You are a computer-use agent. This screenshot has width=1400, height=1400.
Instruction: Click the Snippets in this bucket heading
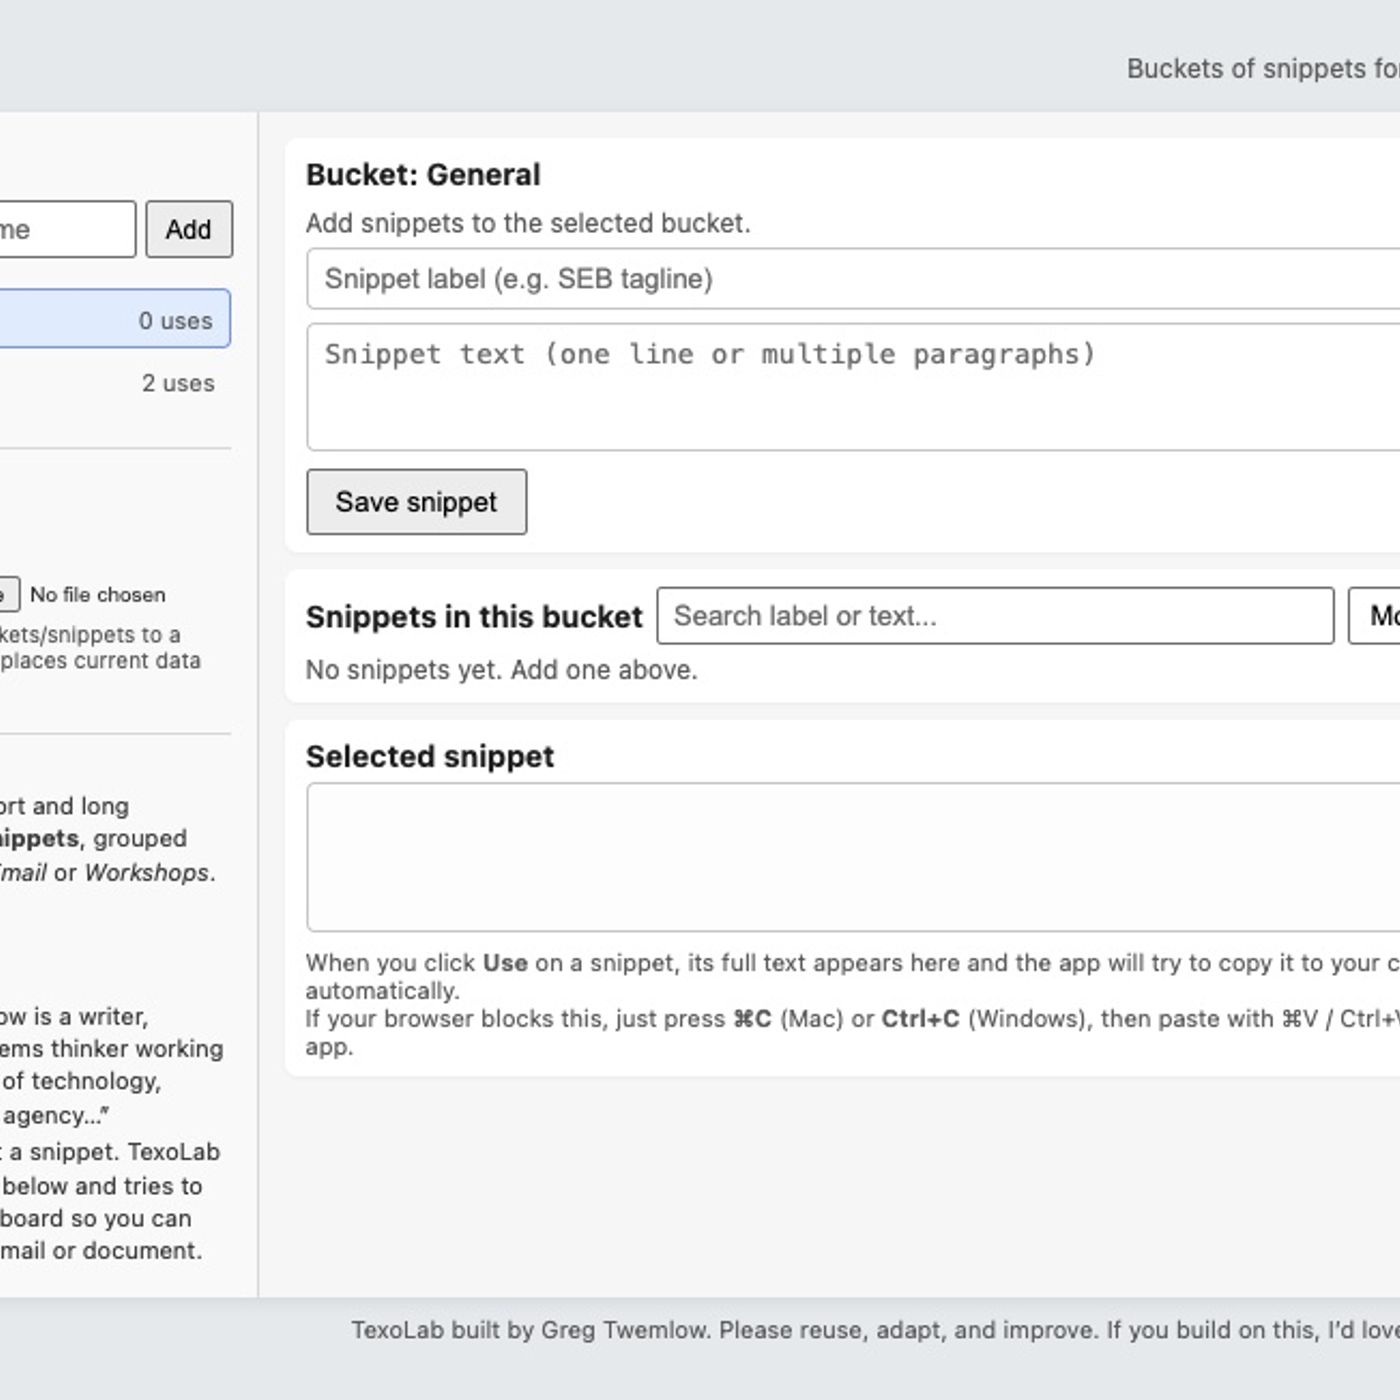[474, 617]
